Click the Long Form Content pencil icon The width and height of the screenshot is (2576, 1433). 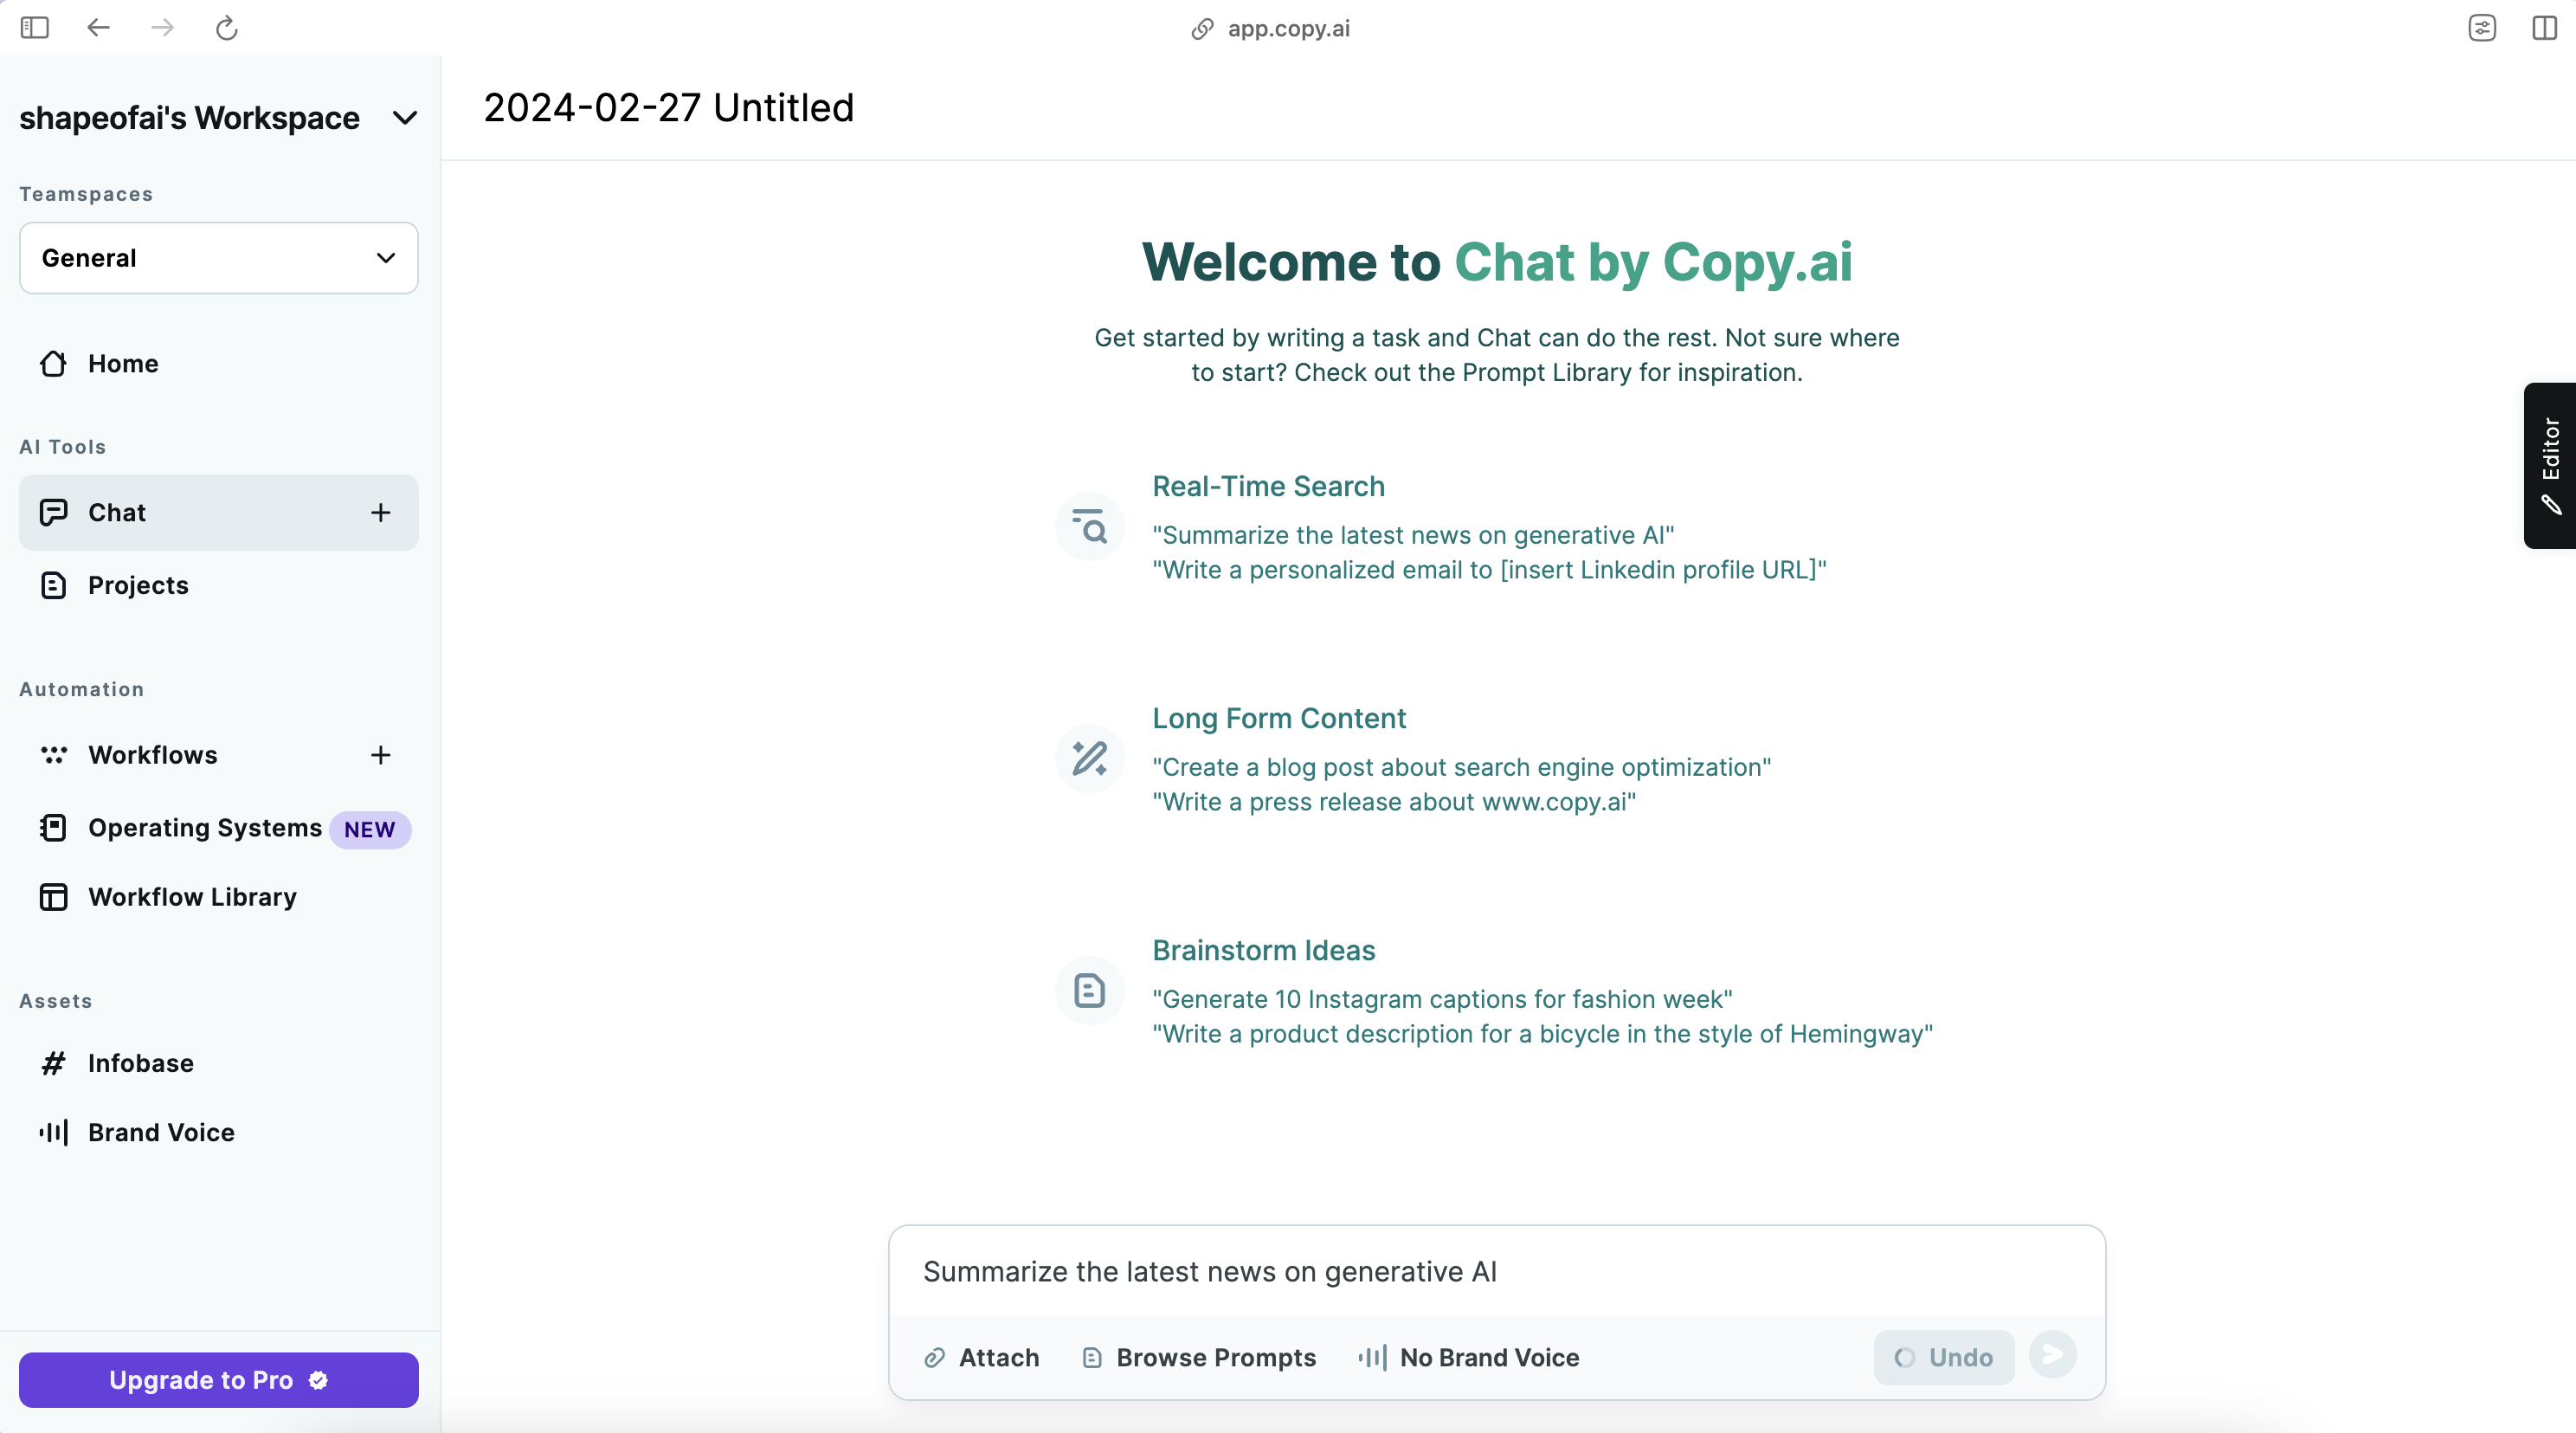(1089, 759)
